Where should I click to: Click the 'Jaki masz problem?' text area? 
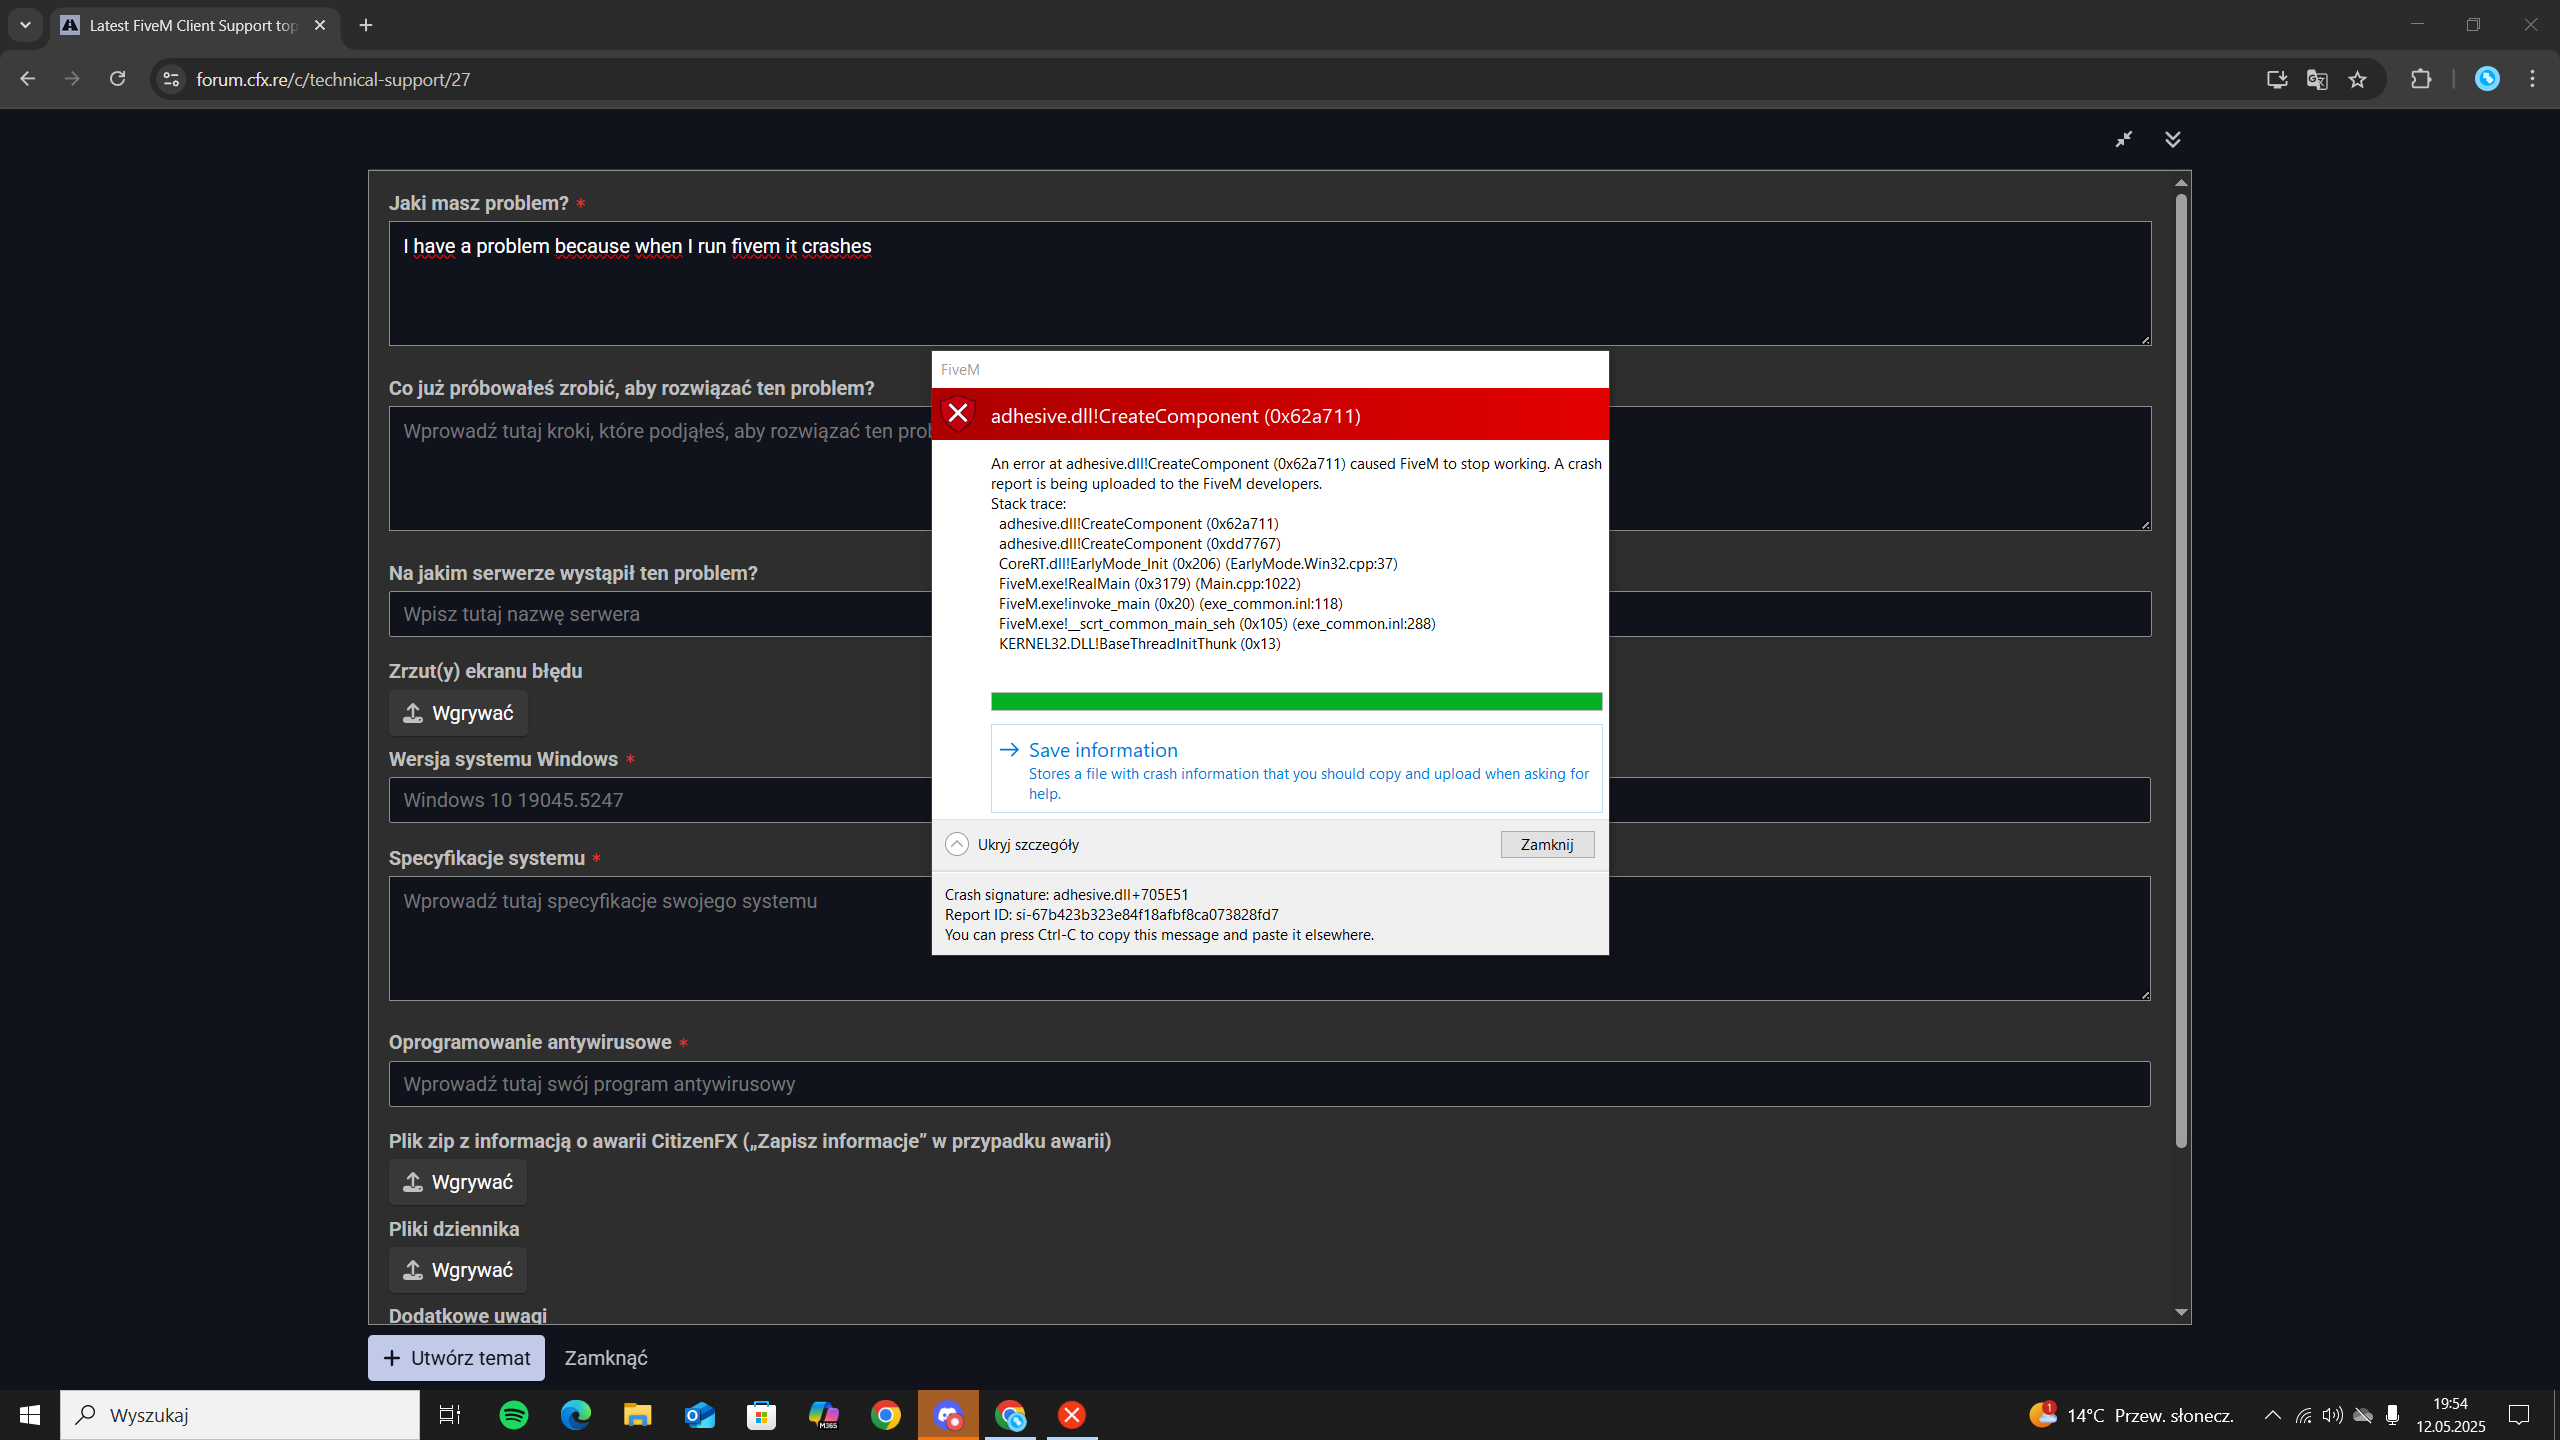1269,283
